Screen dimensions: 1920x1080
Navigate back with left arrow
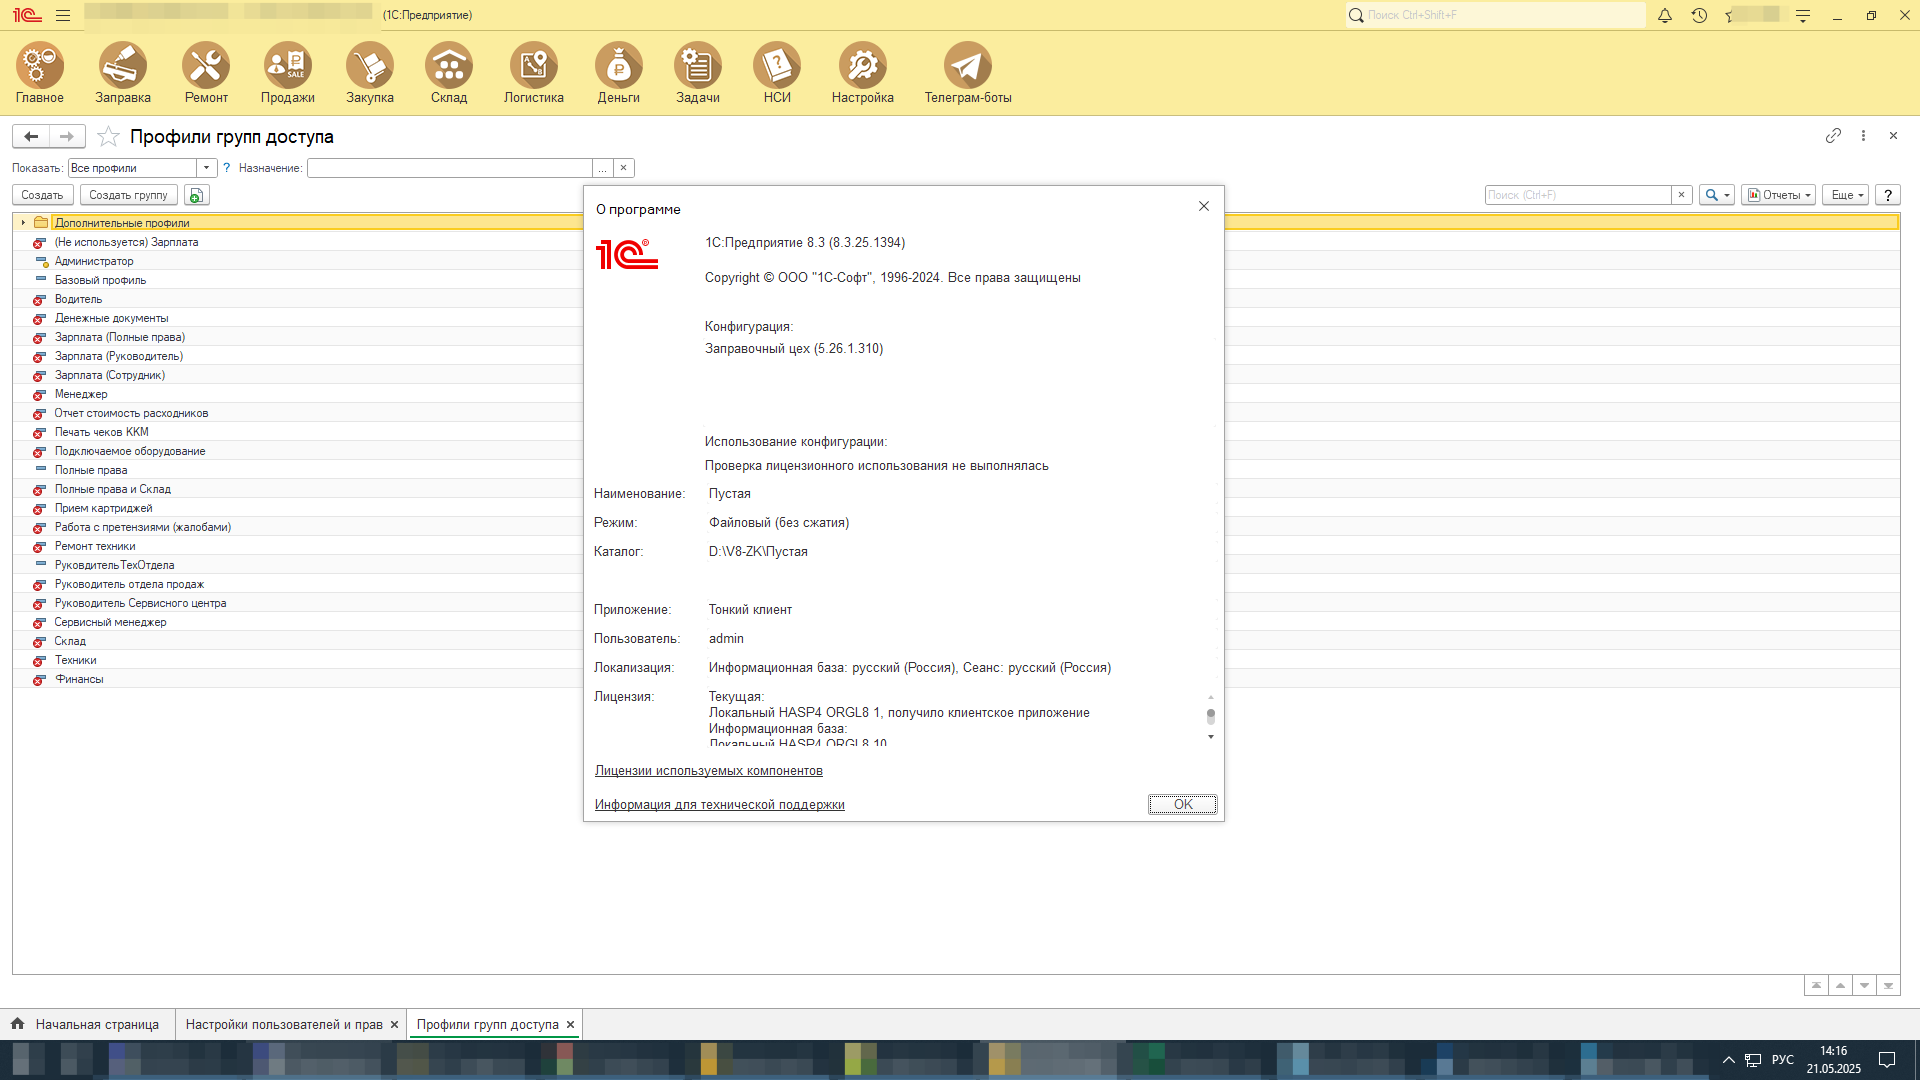(x=31, y=136)
